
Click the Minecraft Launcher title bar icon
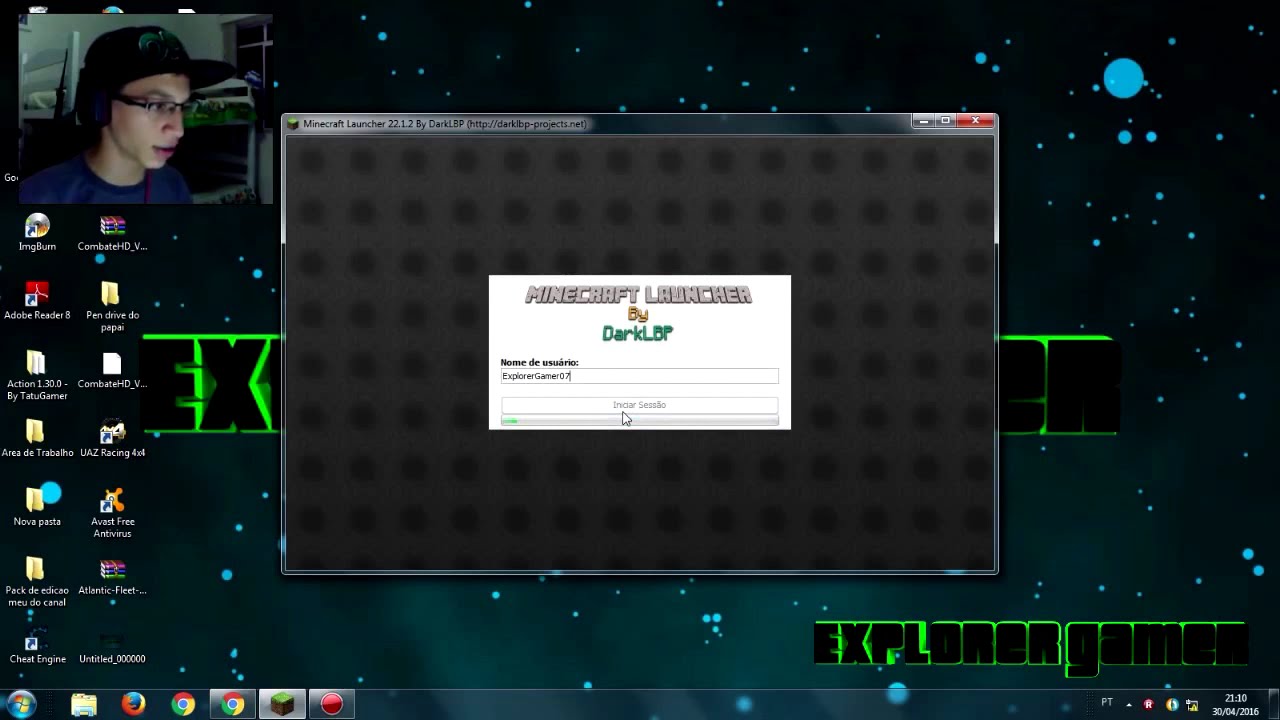[293, 124]
